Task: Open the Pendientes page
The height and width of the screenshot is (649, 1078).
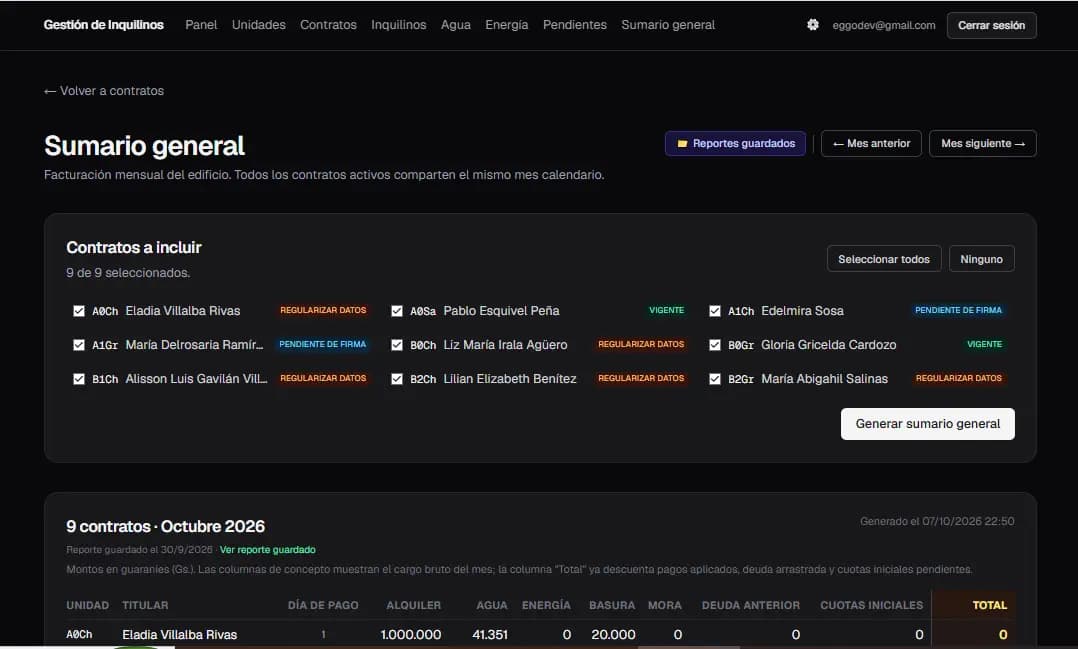Action: [x=575, y=25]
